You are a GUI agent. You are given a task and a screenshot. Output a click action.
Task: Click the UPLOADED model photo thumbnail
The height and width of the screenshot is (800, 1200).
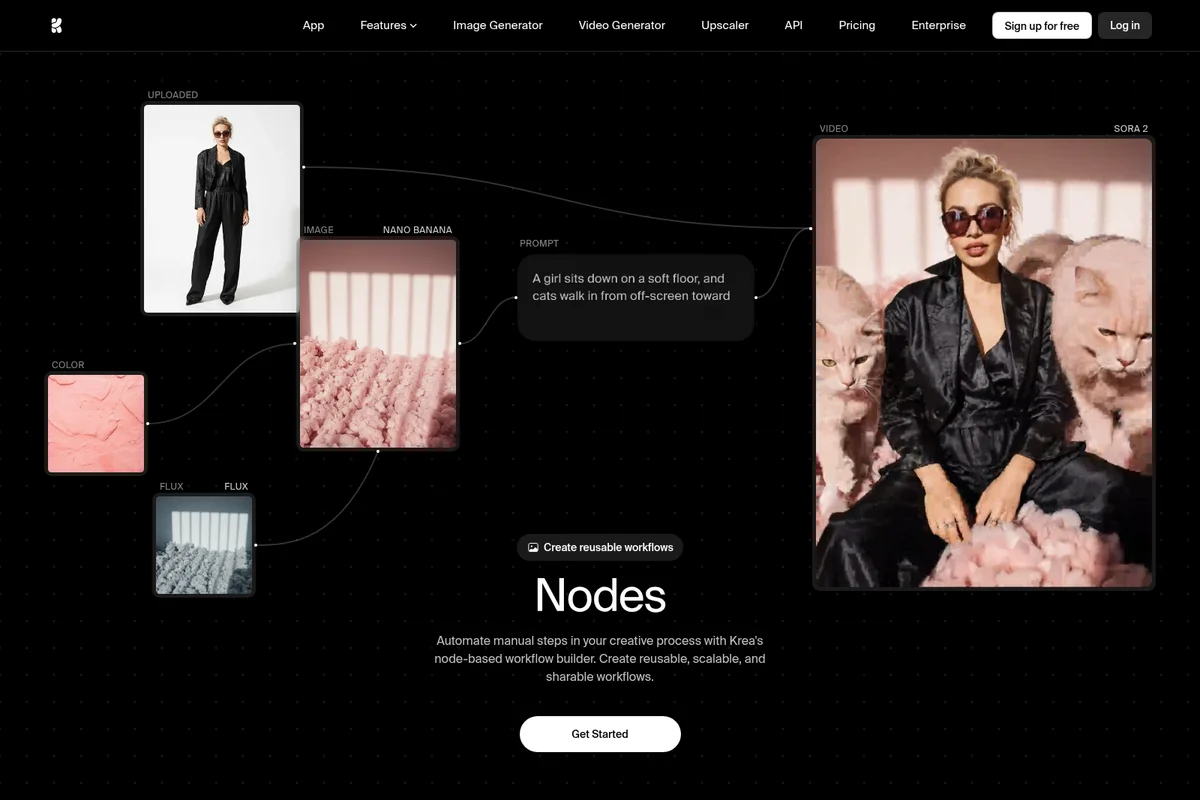221,207
